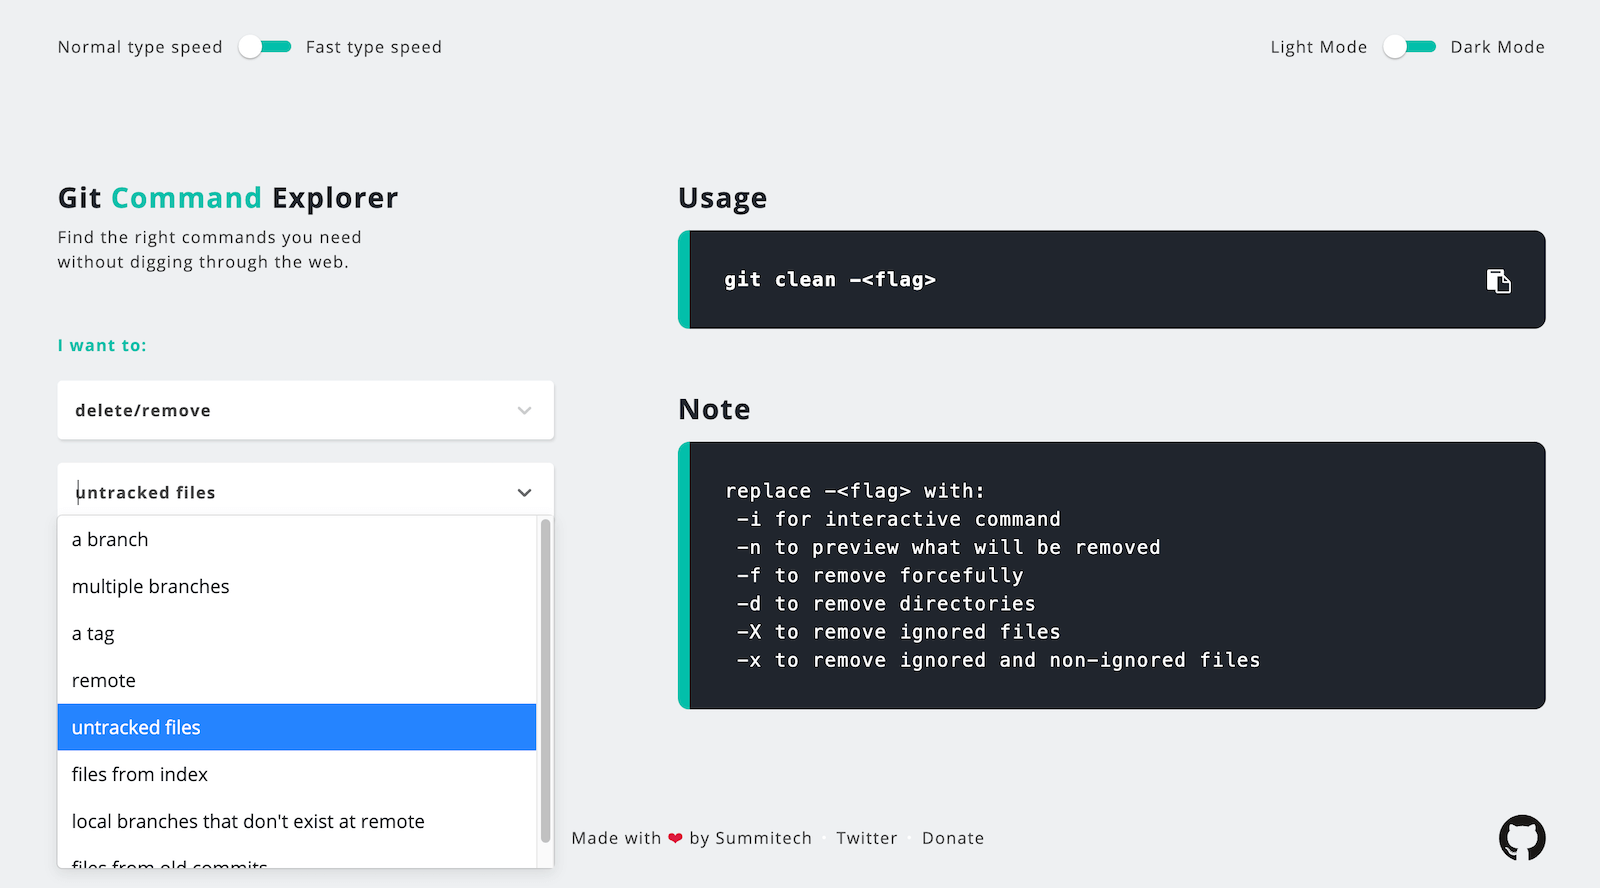Click the 'Fast type speed' label

click(x=374, y=47)
